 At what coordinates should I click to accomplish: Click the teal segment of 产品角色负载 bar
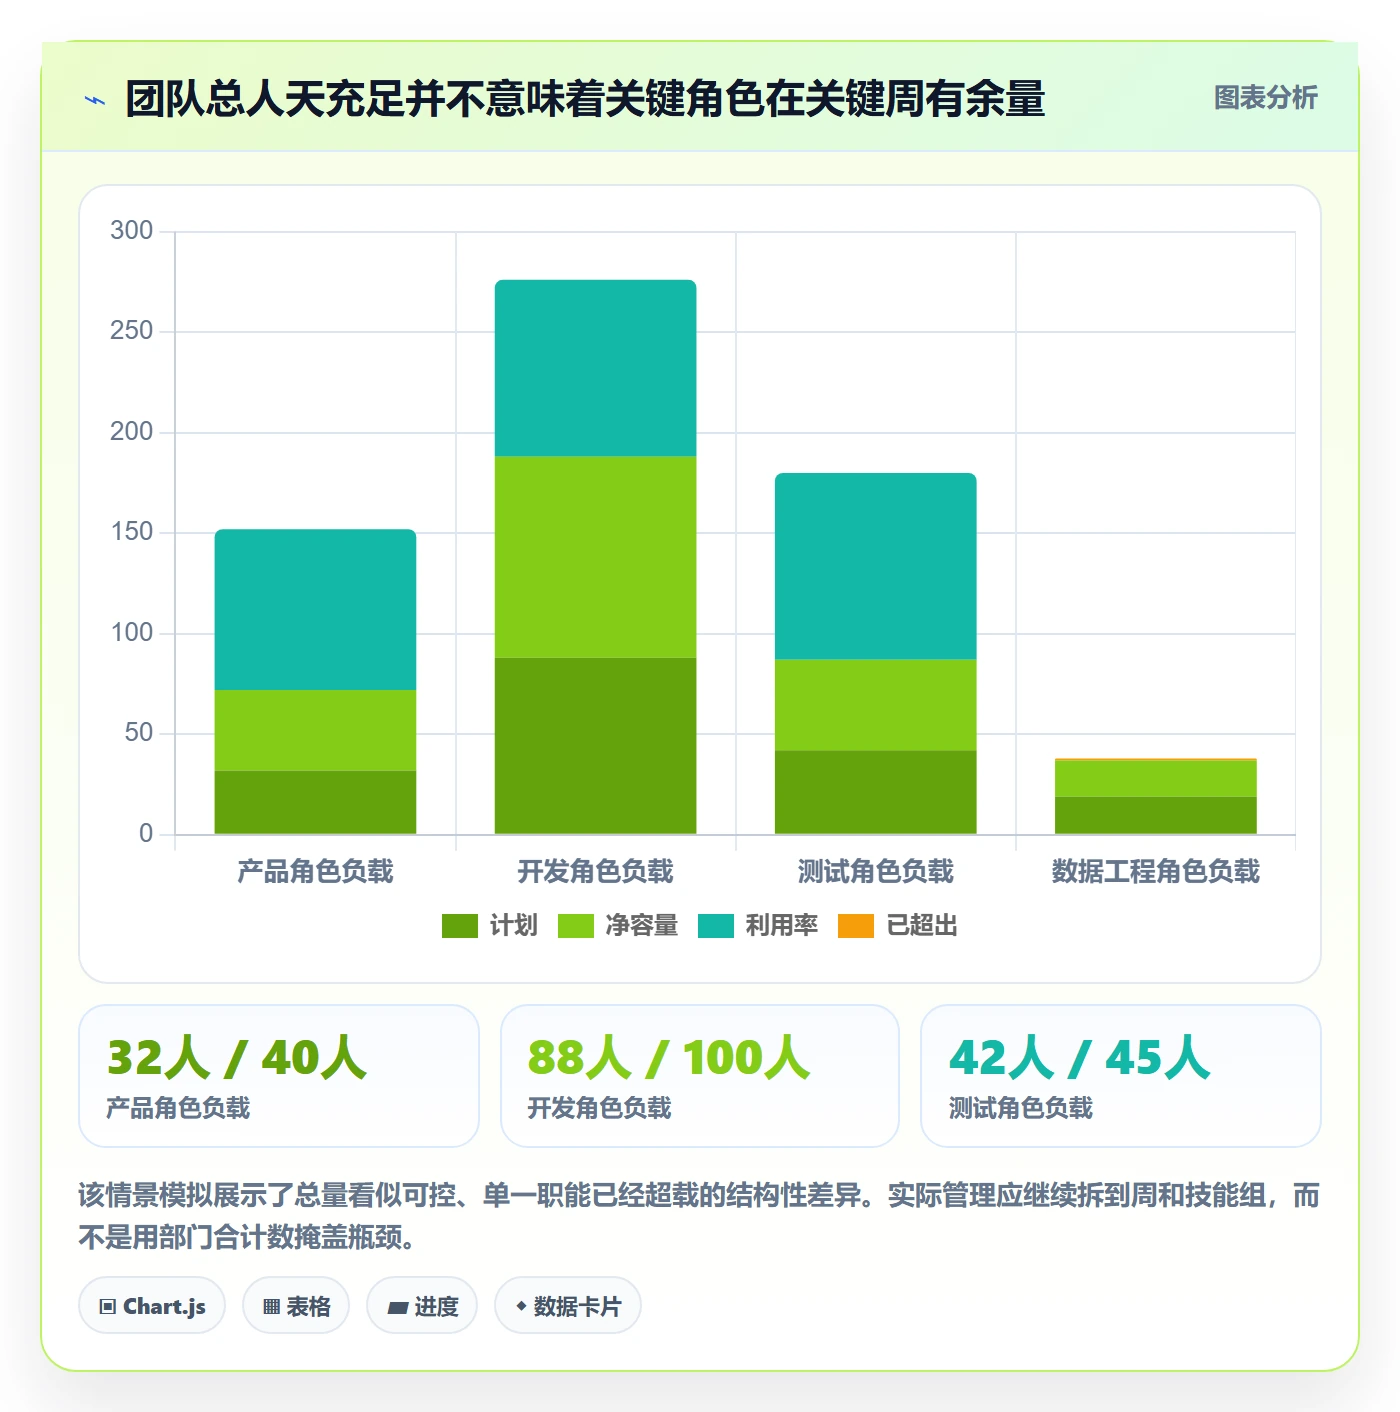click(316, 610)
